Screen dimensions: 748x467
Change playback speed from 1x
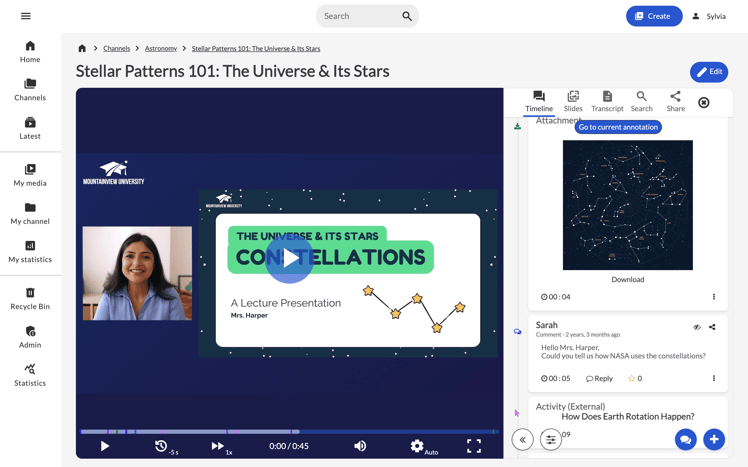click(218, 446)
